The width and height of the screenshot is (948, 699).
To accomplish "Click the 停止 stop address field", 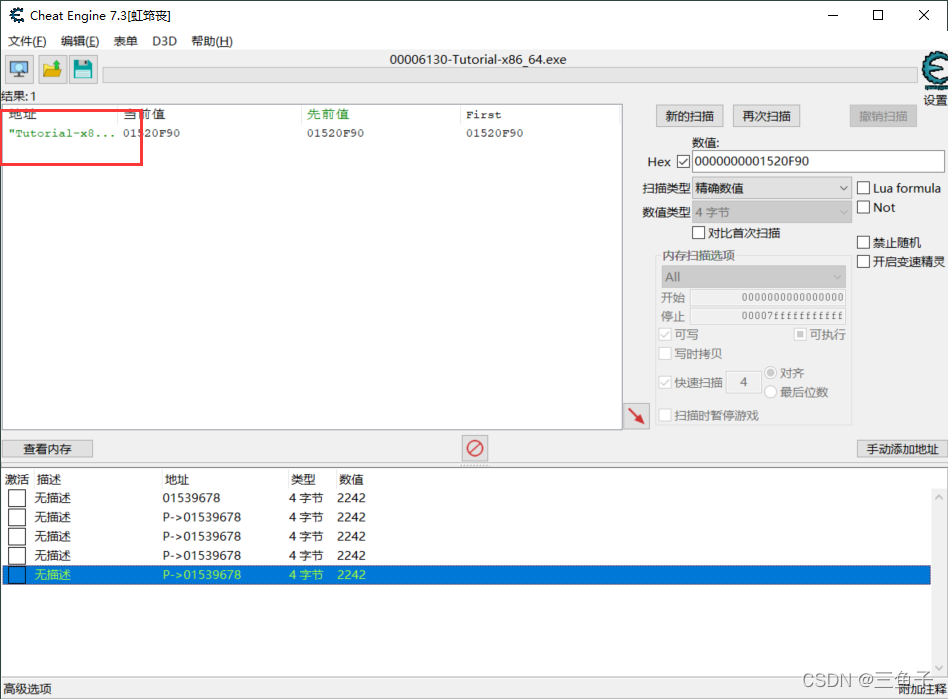I will point(768,316).
